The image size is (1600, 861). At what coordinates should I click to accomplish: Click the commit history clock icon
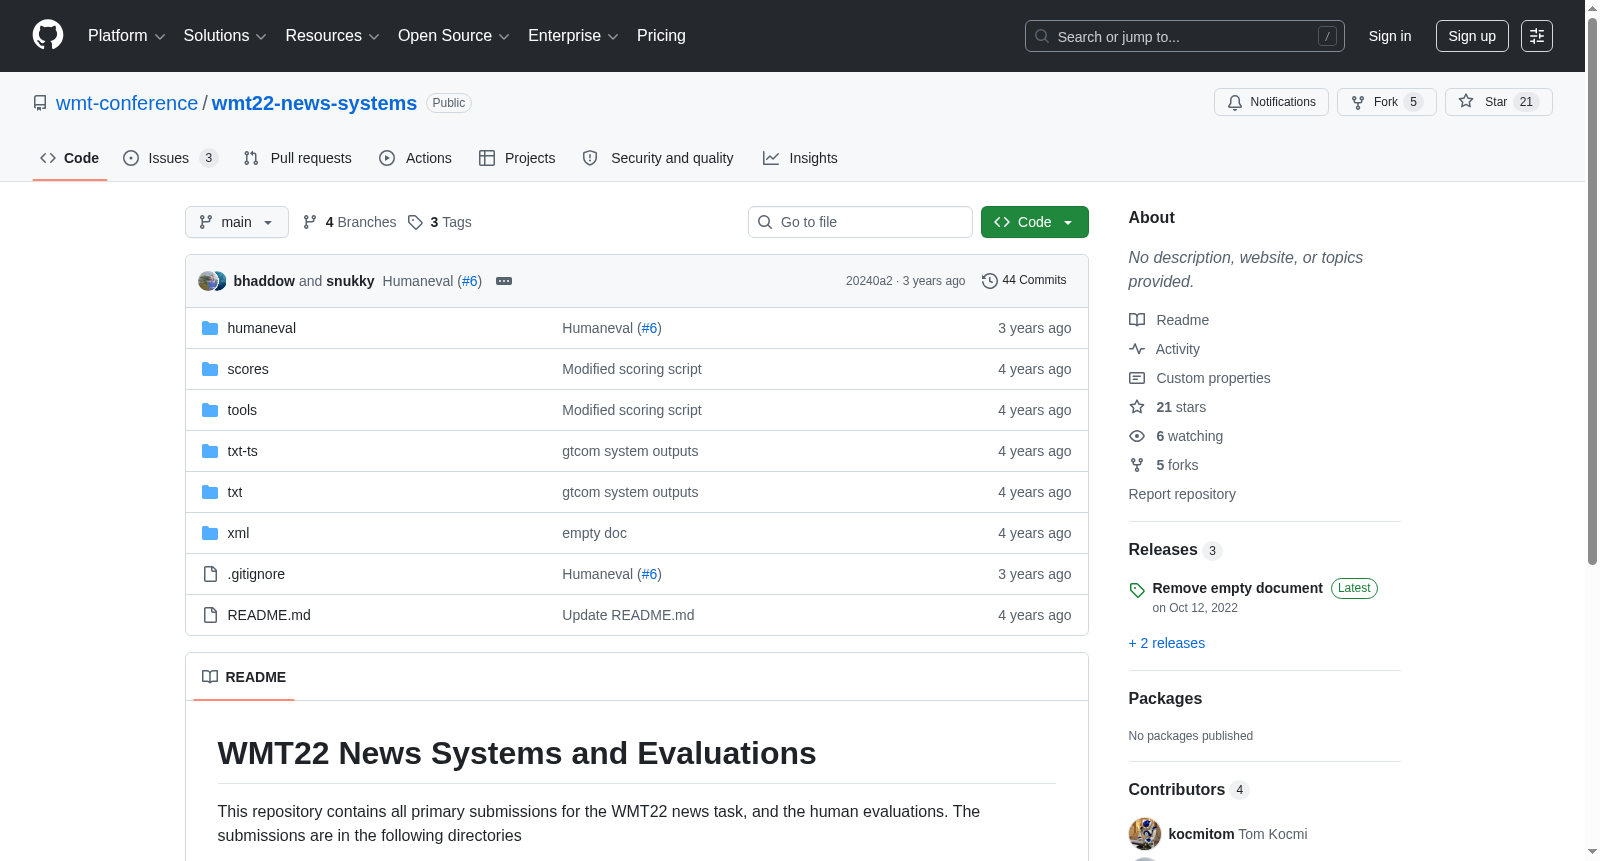point(990,281)
